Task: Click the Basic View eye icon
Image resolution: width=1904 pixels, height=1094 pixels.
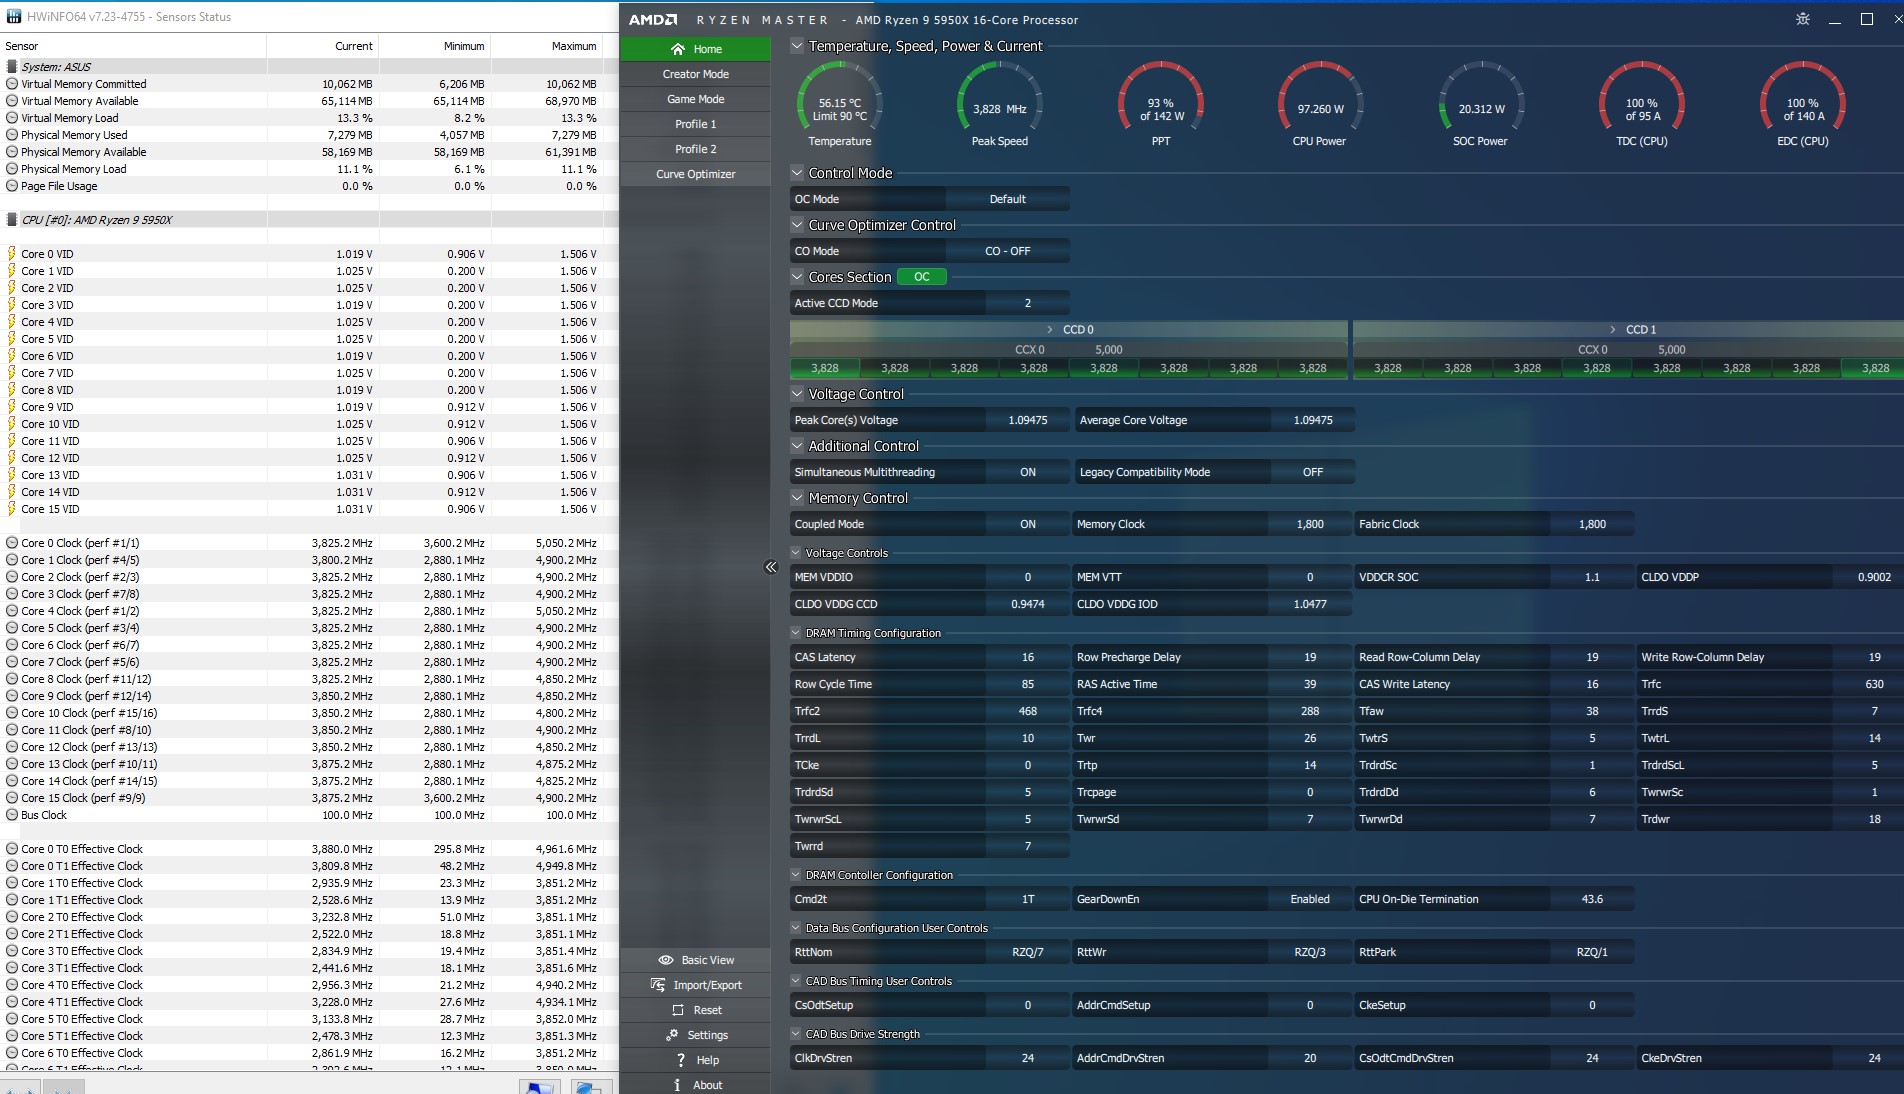Action: pos(665,960)
